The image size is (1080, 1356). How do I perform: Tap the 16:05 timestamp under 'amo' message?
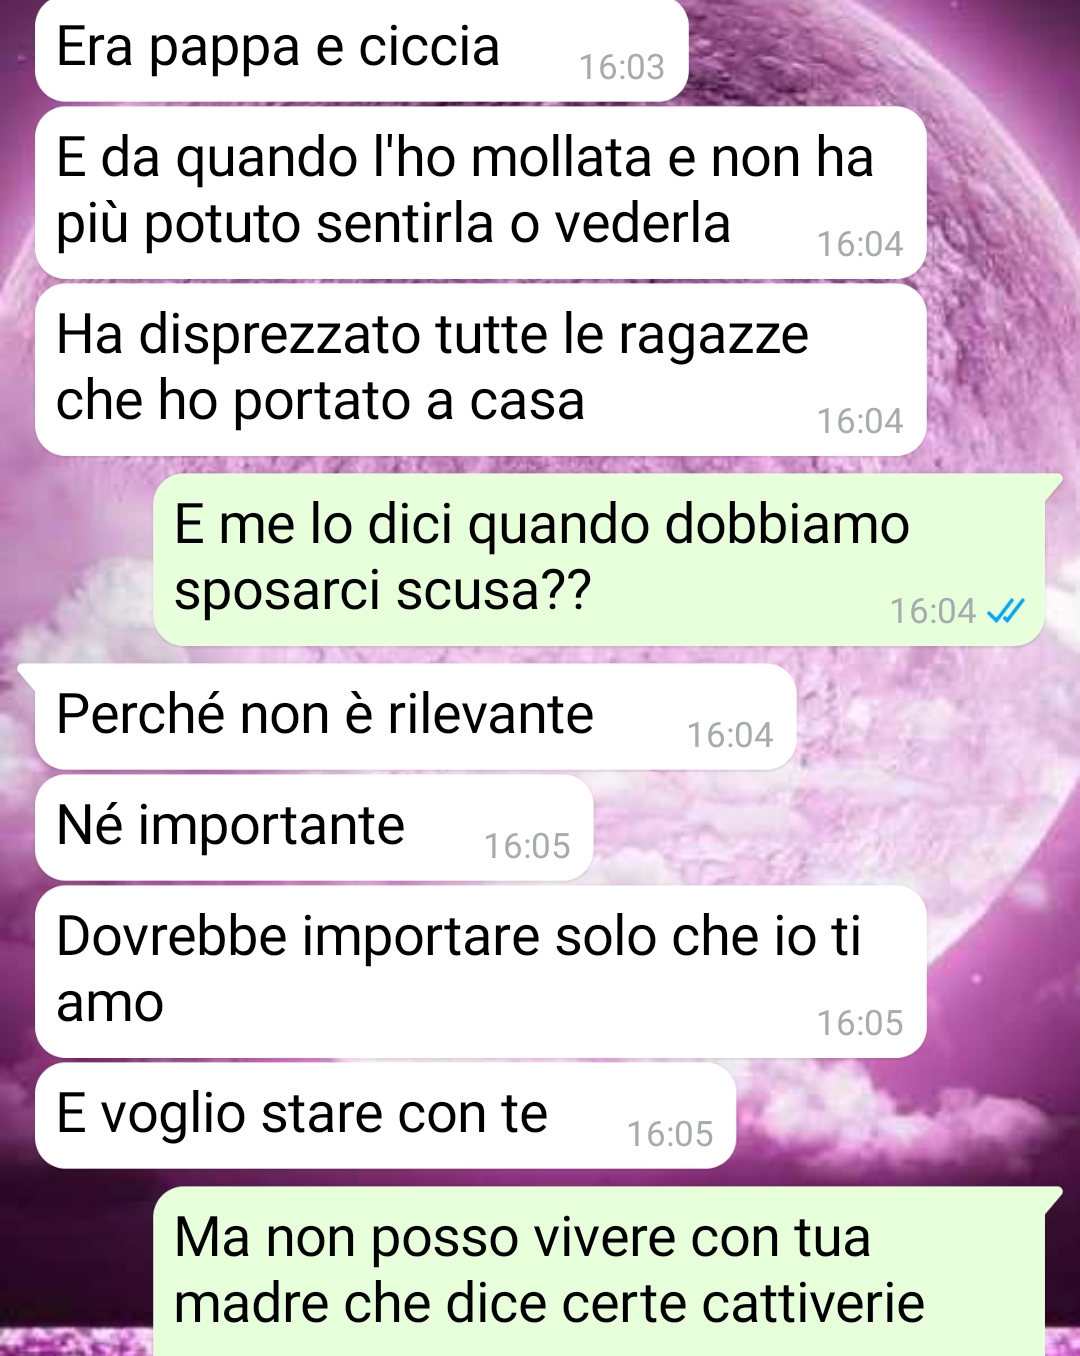coord(860,1023)
